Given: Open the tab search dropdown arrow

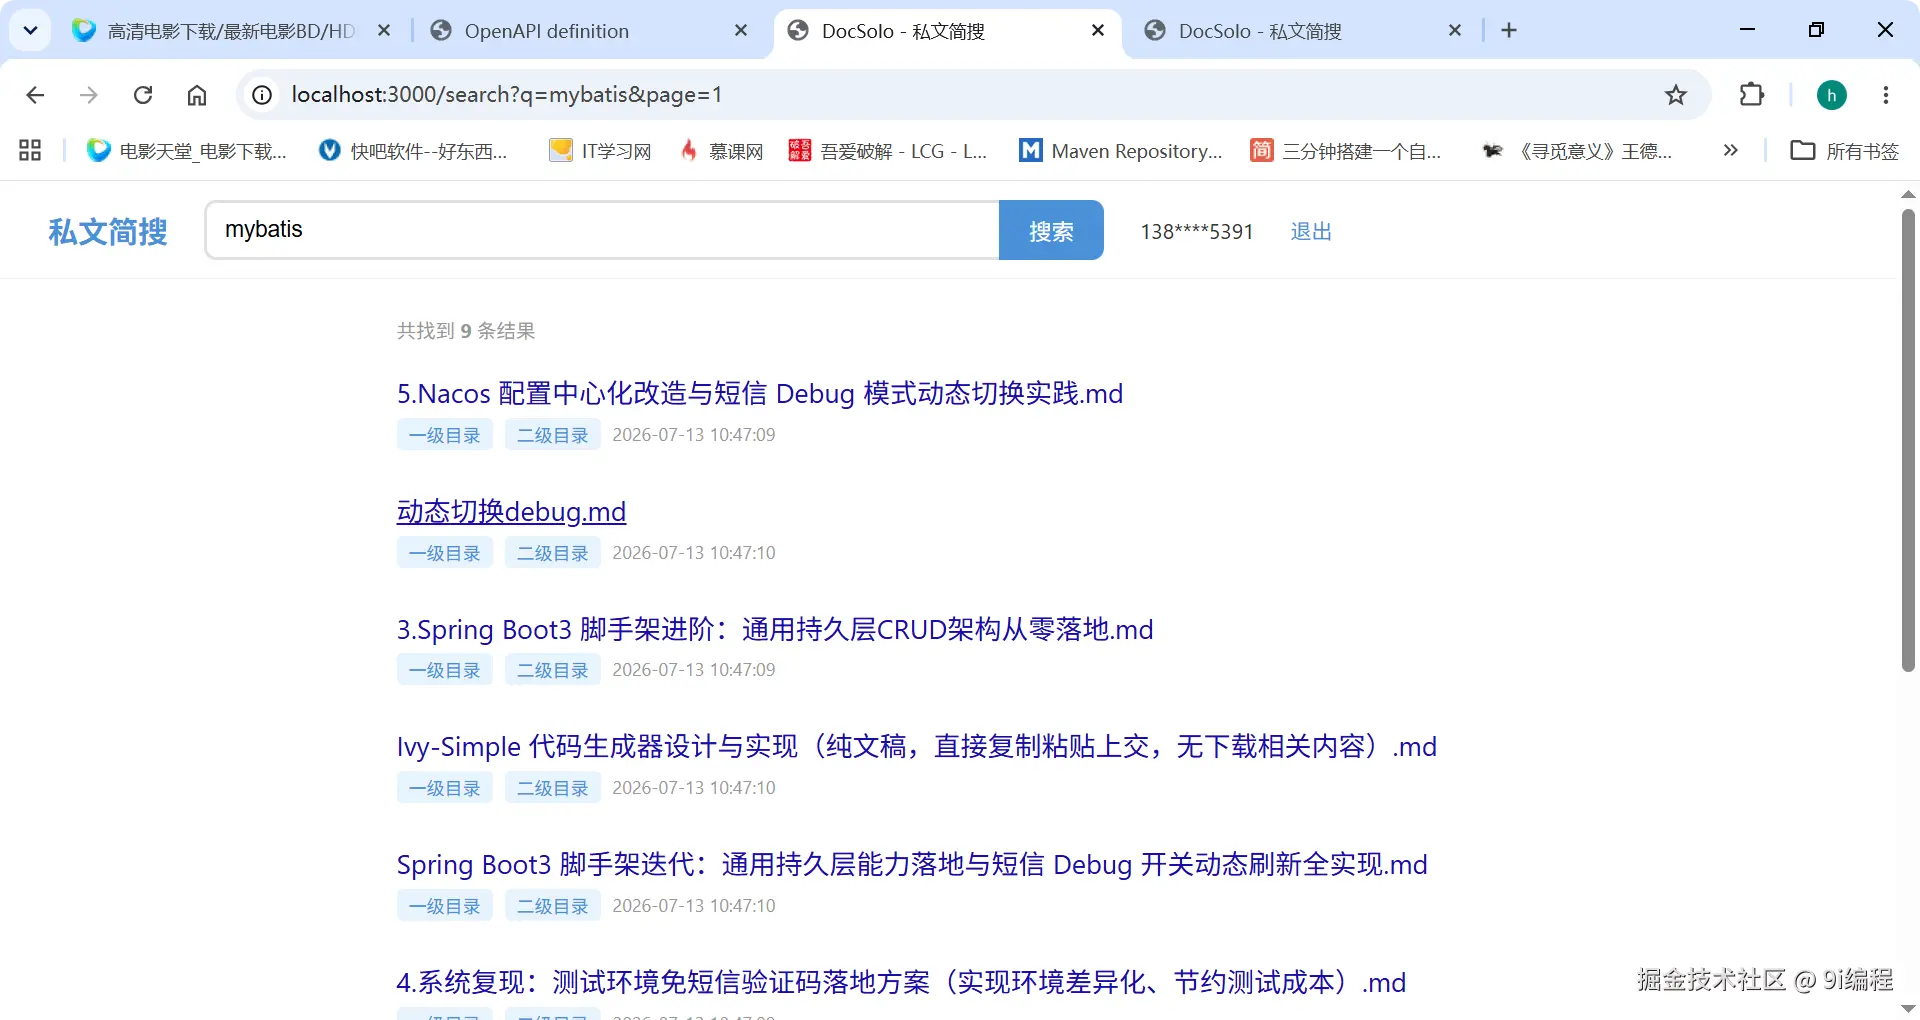Looking at the screenshot, I should tap(30, 31).
